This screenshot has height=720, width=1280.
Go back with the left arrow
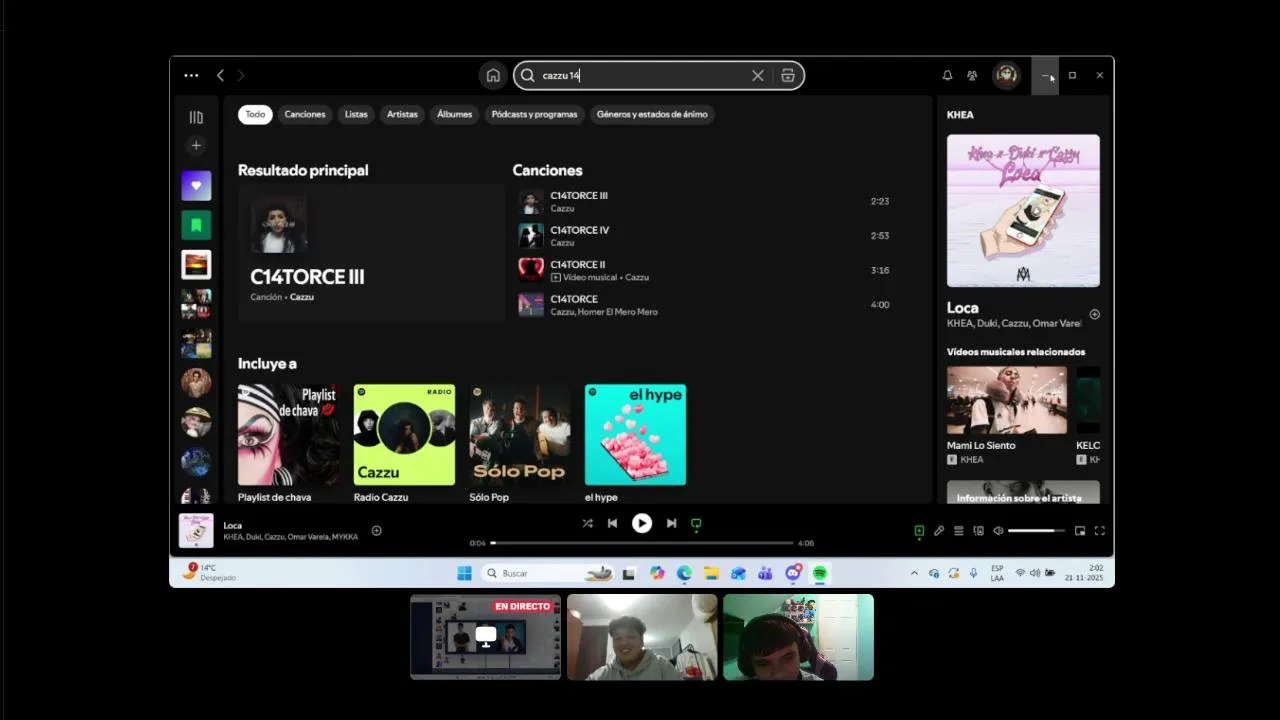220,75
